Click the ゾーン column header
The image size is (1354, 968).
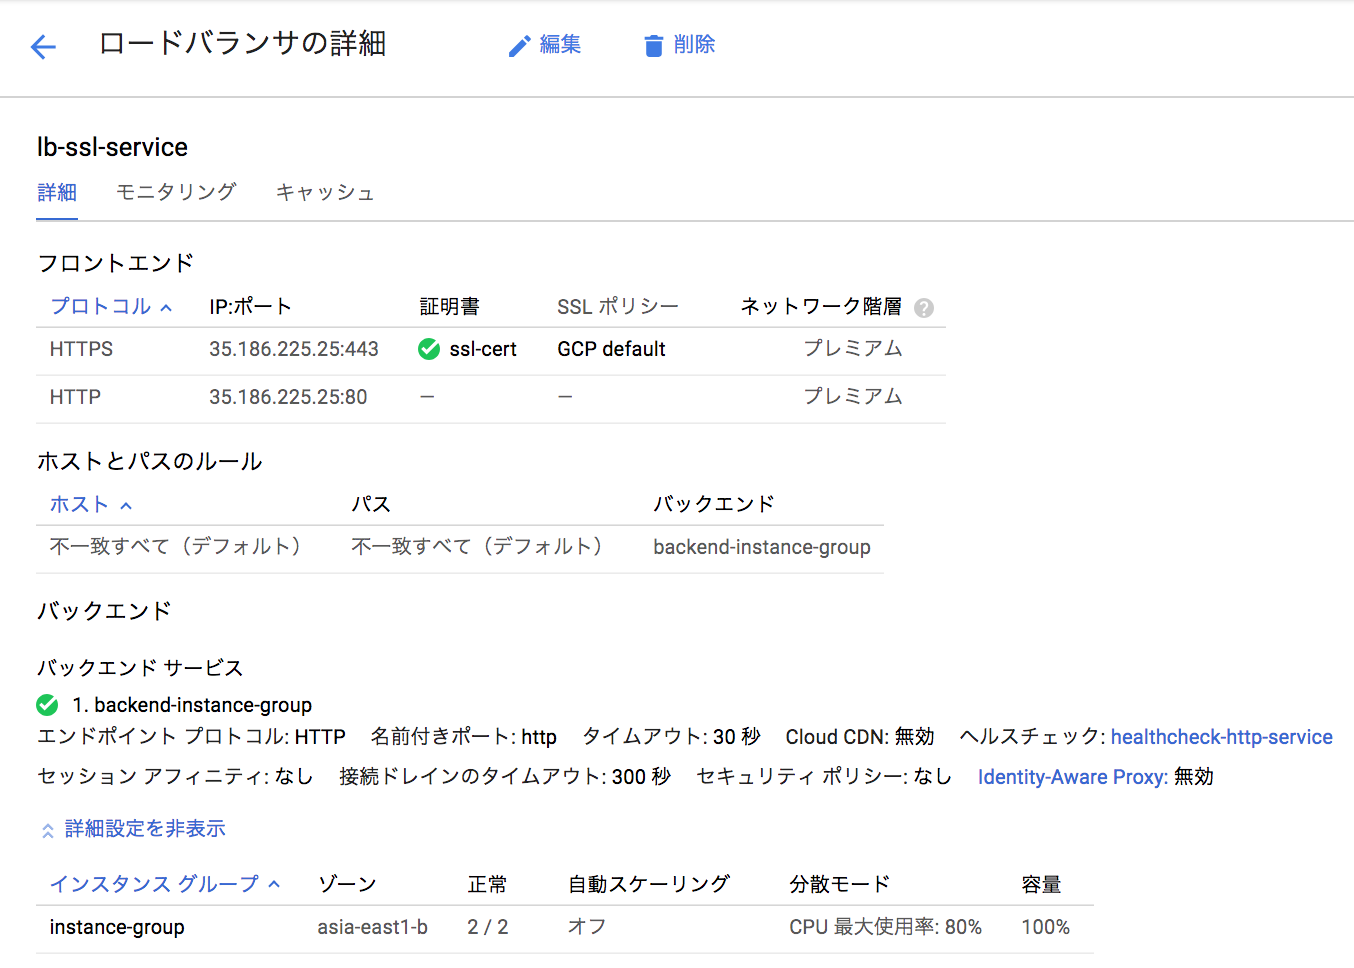347,884
